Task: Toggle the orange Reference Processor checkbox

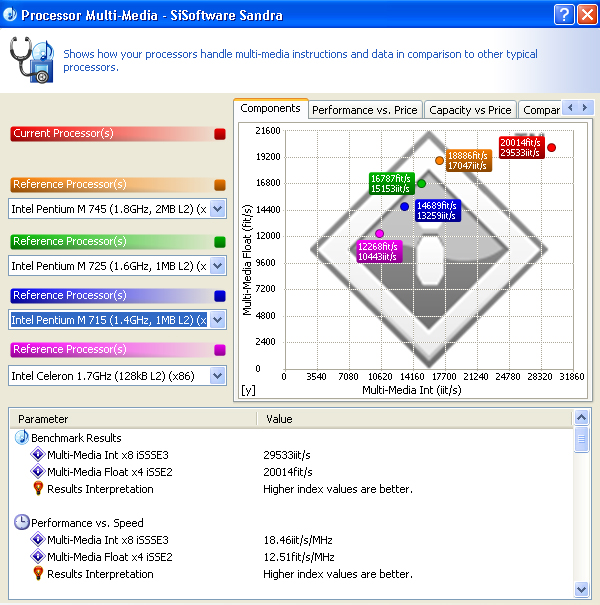Action: coord(220,185)
